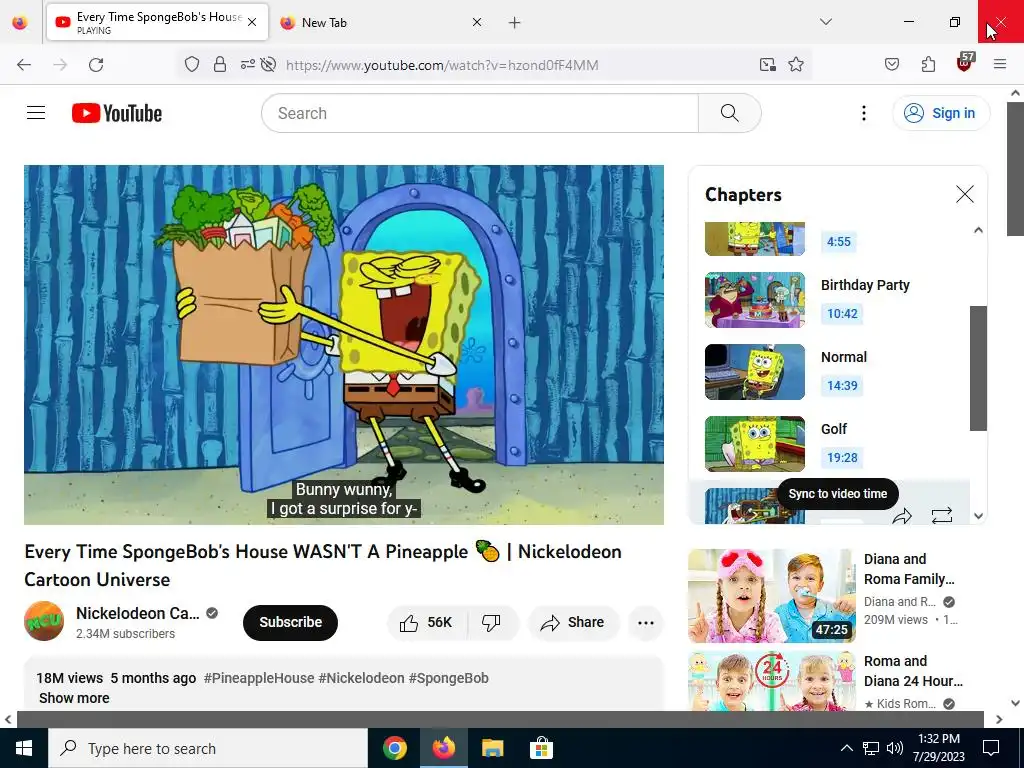
Task: Open tracking protection shield icon
Action: (191, 65)
